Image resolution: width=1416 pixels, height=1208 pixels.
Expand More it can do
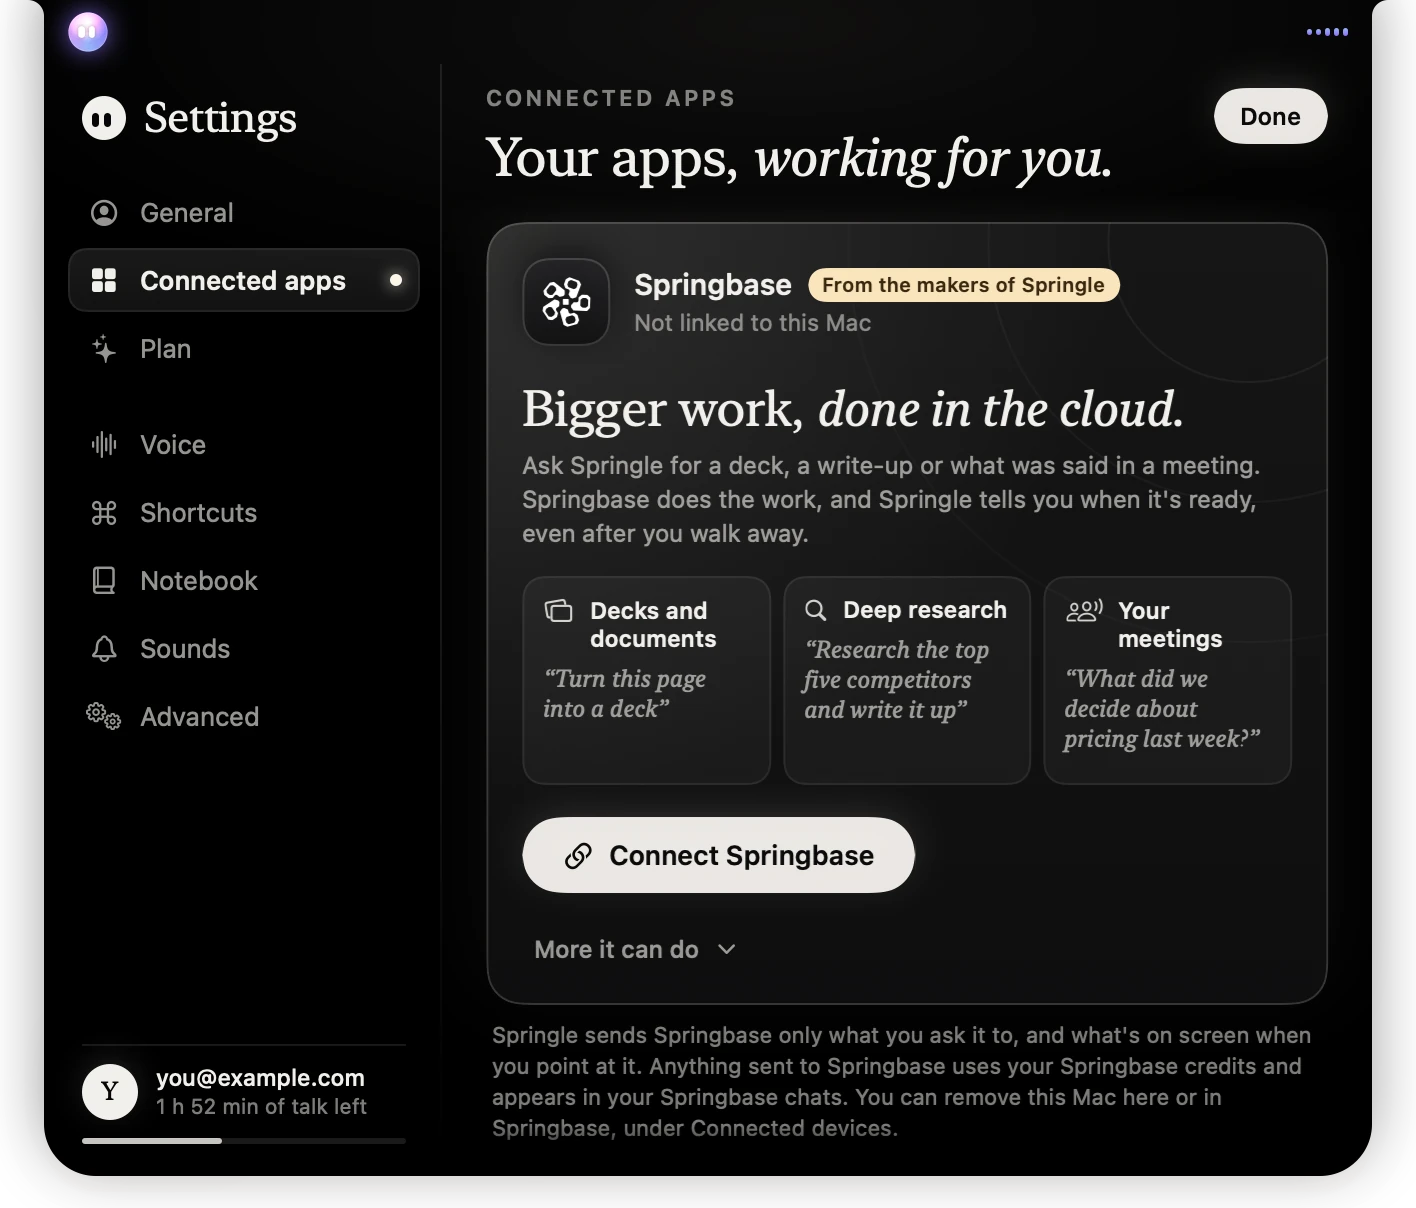coord(636,949)
